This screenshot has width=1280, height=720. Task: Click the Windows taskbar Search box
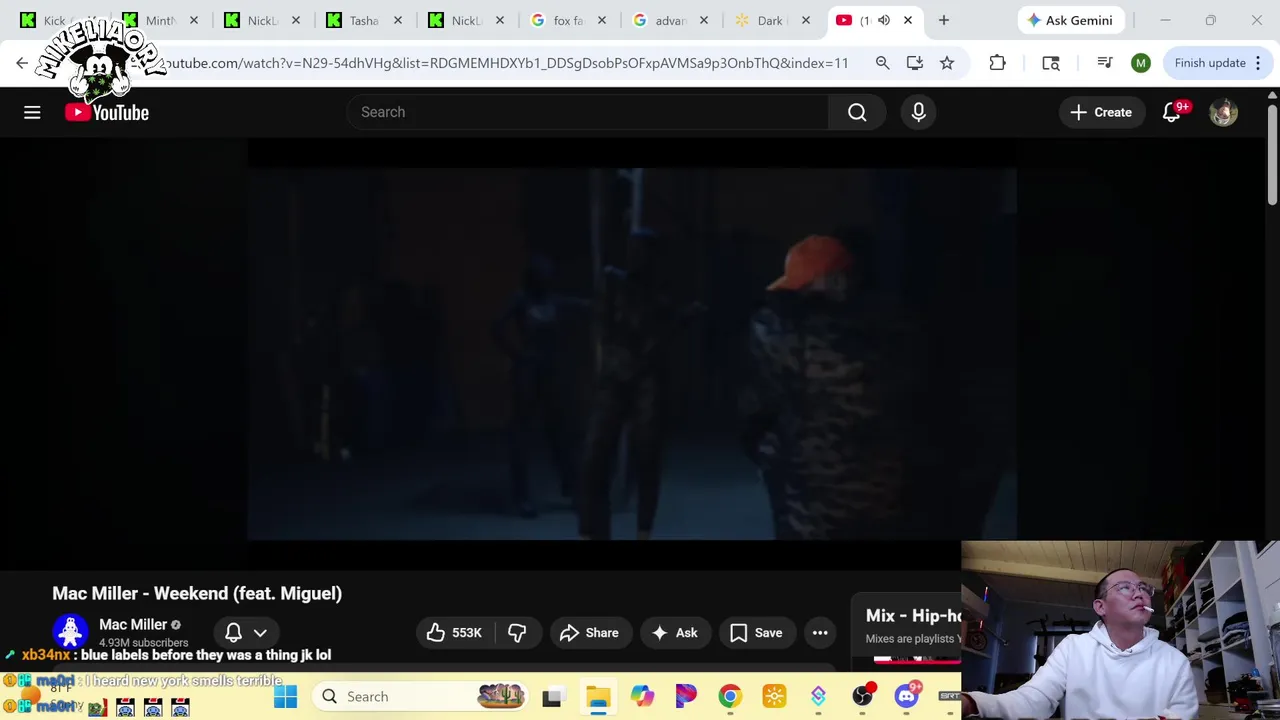pos(420,696)
